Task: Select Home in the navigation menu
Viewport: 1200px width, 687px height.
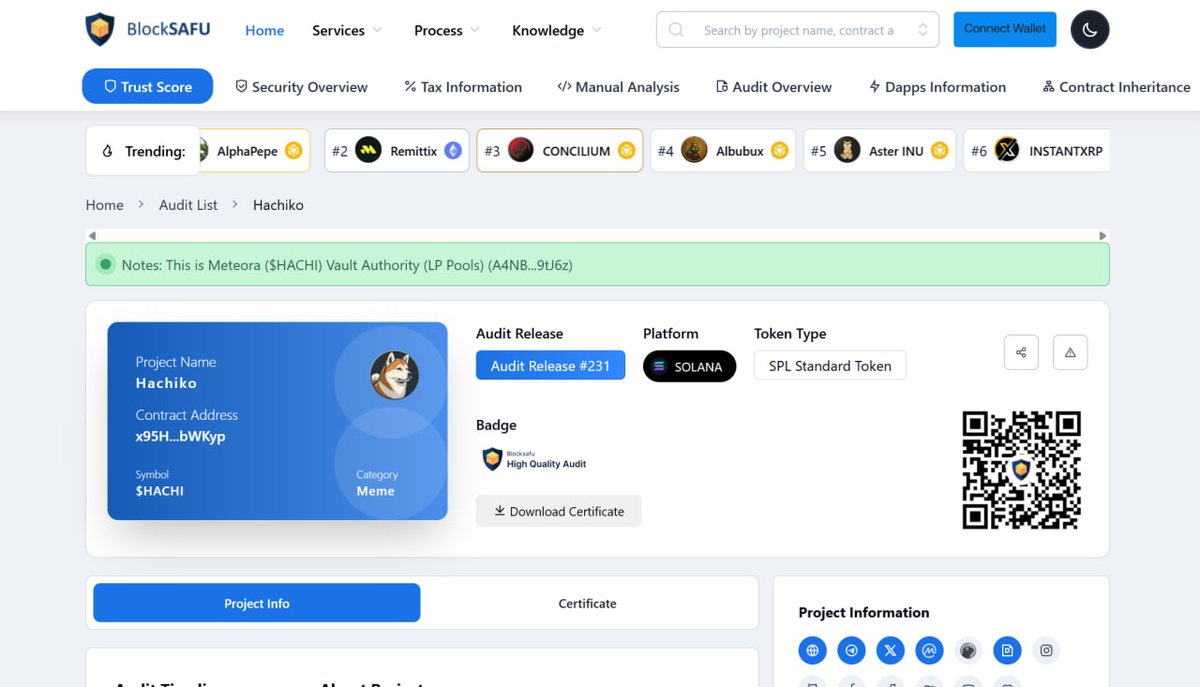Action: pos(264,30)
